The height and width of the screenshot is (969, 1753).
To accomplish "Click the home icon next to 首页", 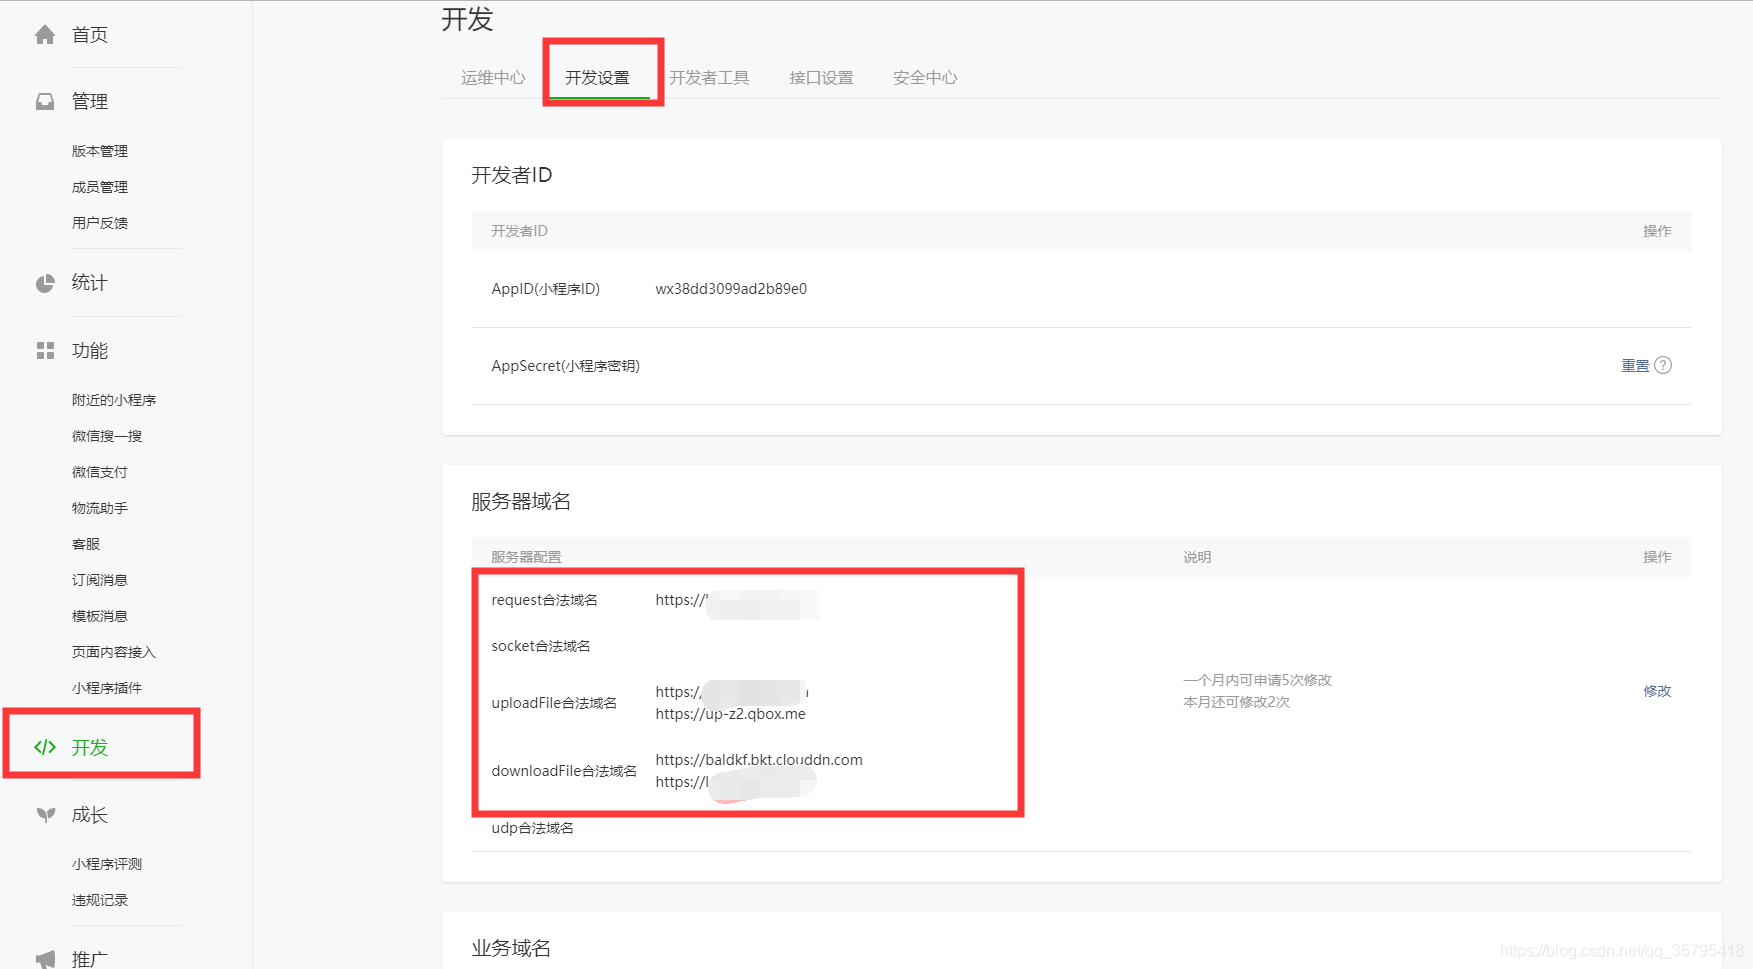I will (x=45, y=35).
